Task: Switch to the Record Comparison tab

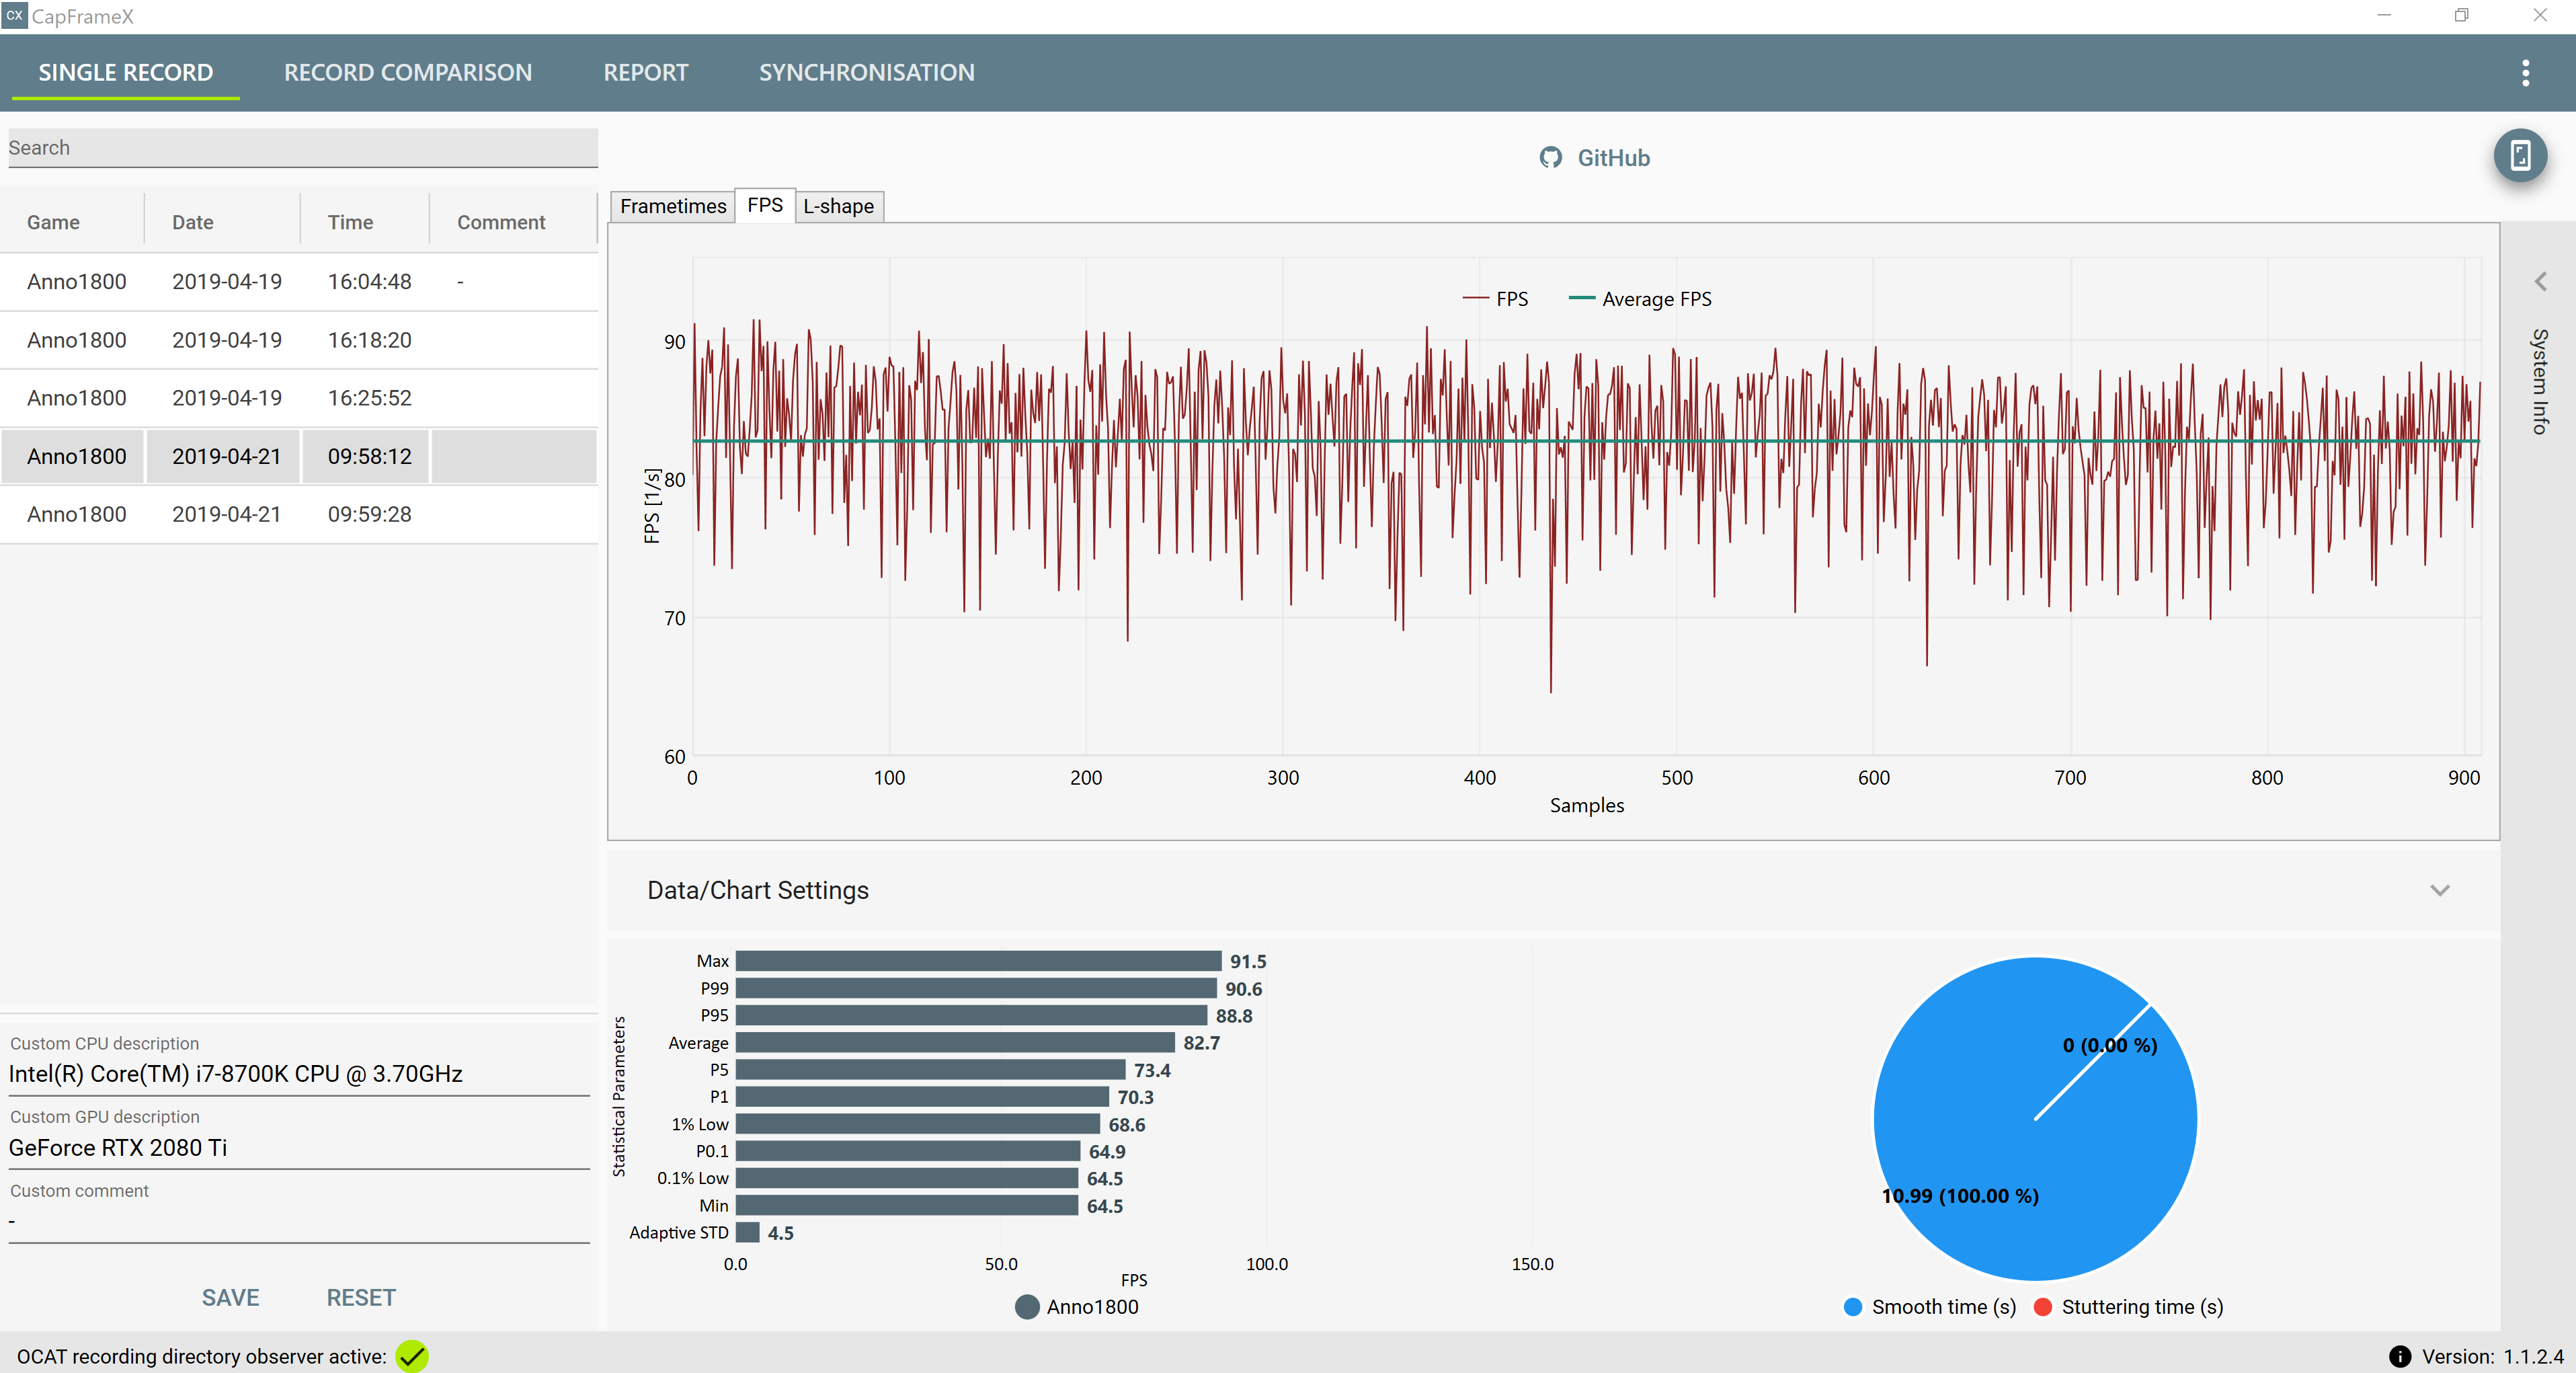Action: click(x=407, y=73)
